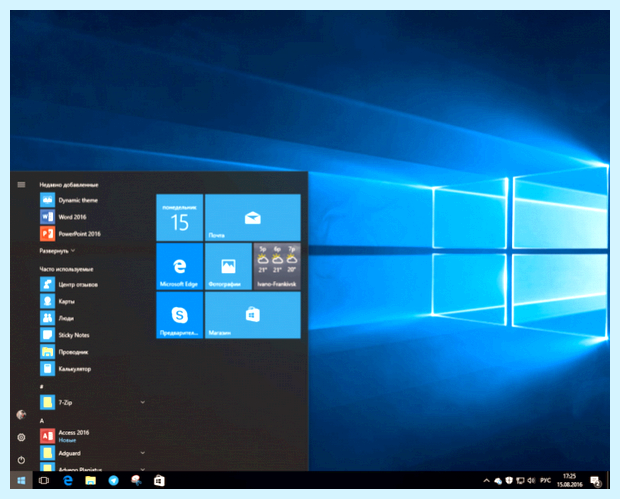Screen dimensions: 620x499
Task: Open the Почта mail tile
Action: (x=253, y=217)
